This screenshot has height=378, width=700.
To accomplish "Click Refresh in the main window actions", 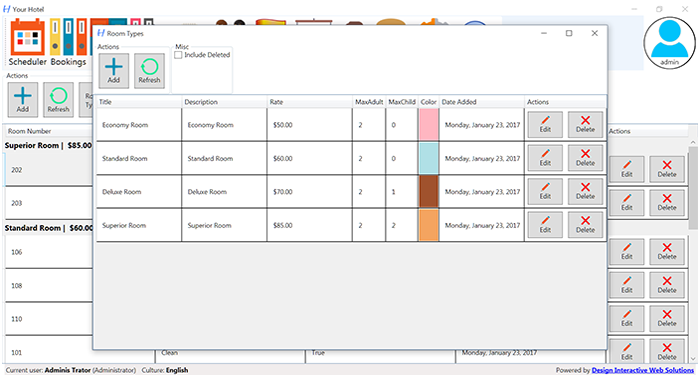I will 58,100.
